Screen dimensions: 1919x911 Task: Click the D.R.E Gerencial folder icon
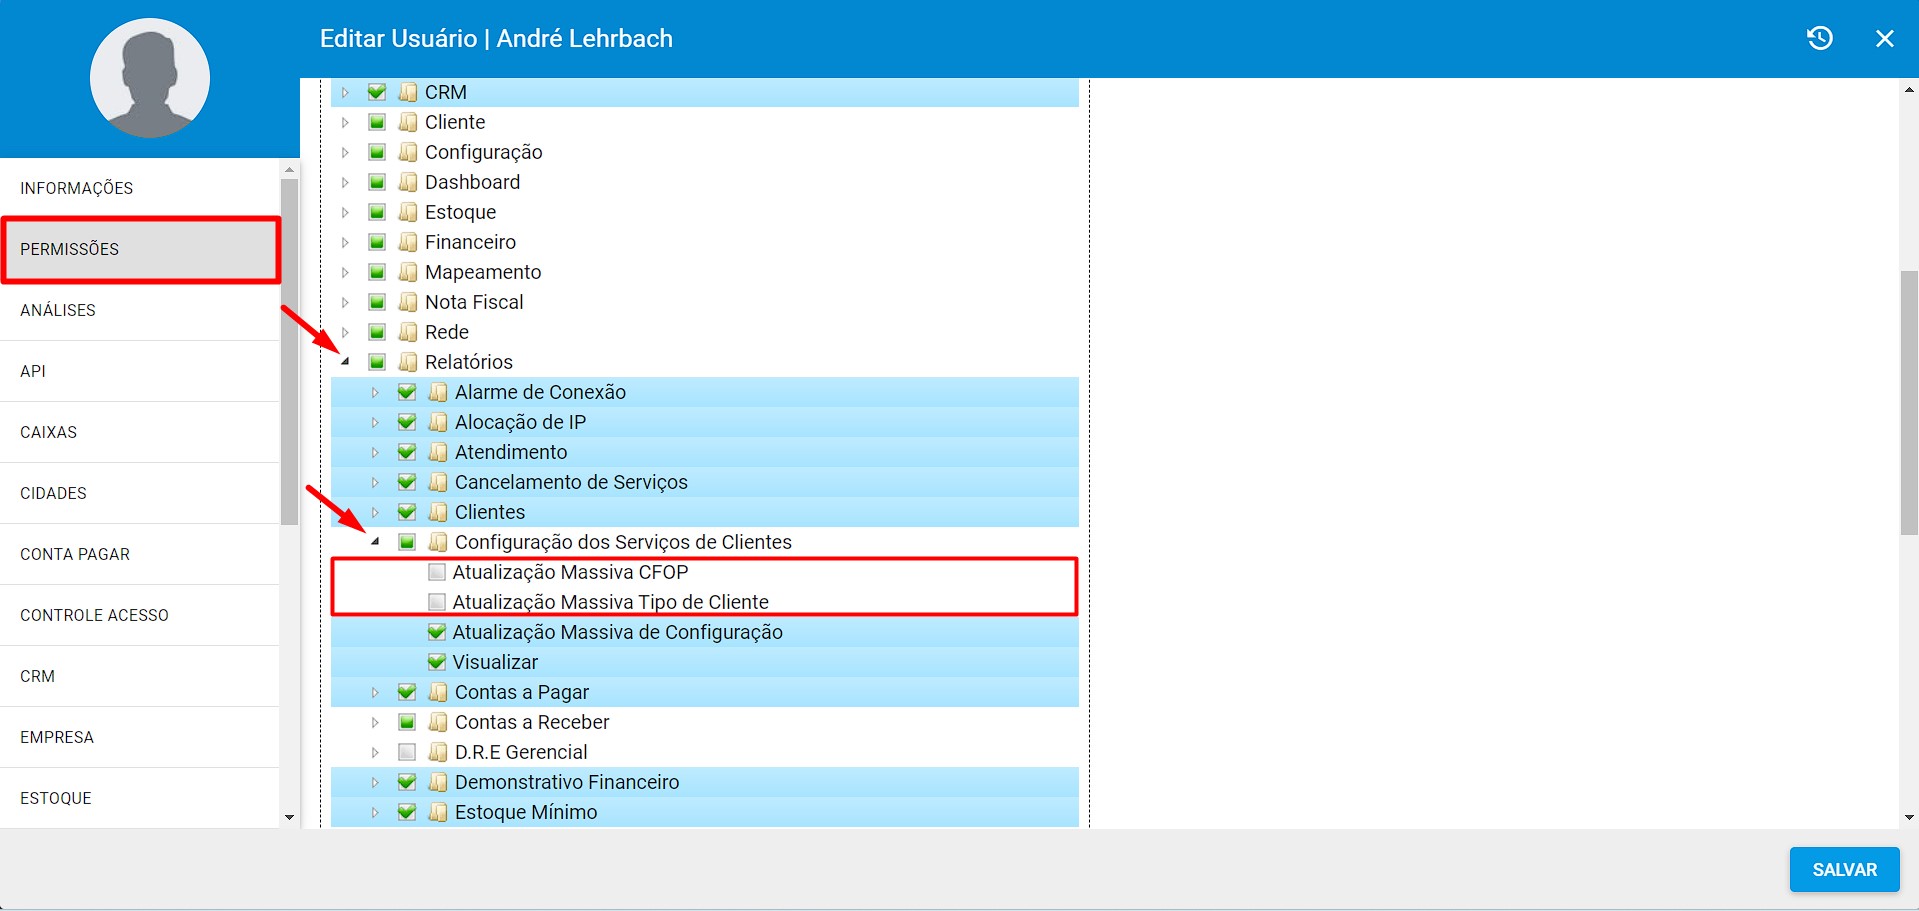(438, 752)
